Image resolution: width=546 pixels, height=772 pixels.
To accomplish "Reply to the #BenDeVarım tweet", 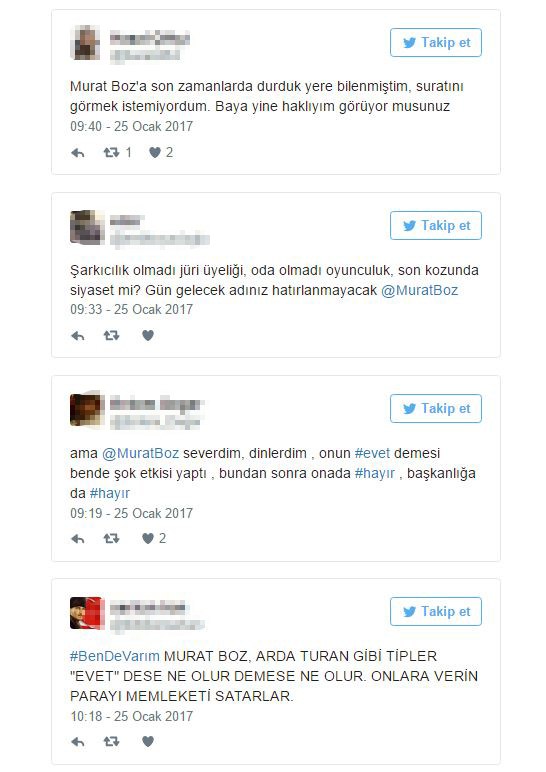I will (x=78, y=742).
